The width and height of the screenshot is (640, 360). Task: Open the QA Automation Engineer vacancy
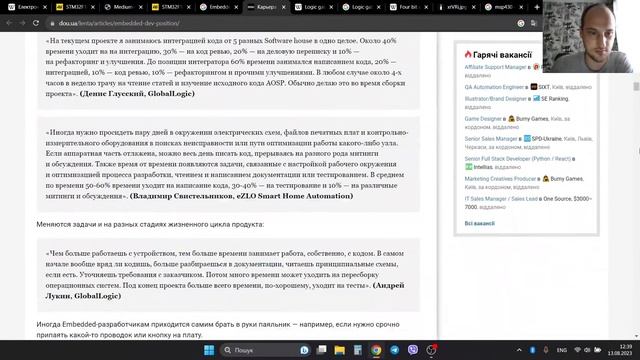pyautogui.click(x=494, y=87)
